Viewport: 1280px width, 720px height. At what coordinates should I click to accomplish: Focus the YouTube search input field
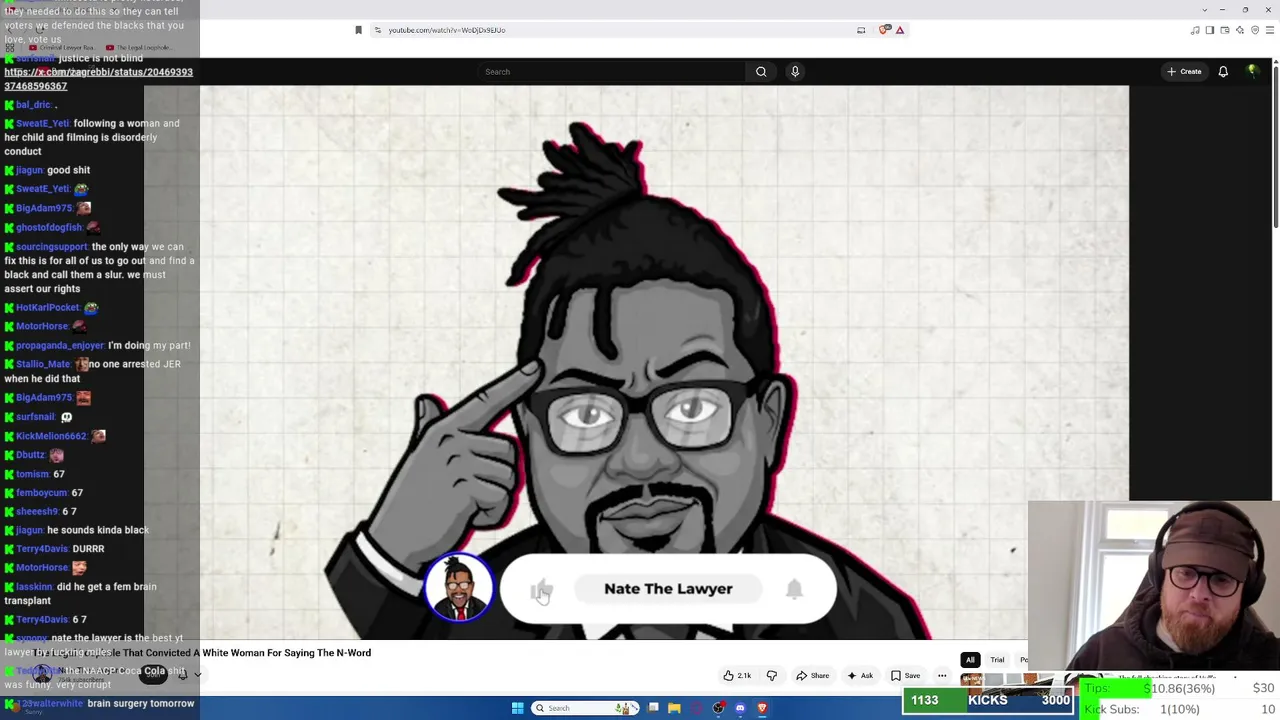coord(613,72)
